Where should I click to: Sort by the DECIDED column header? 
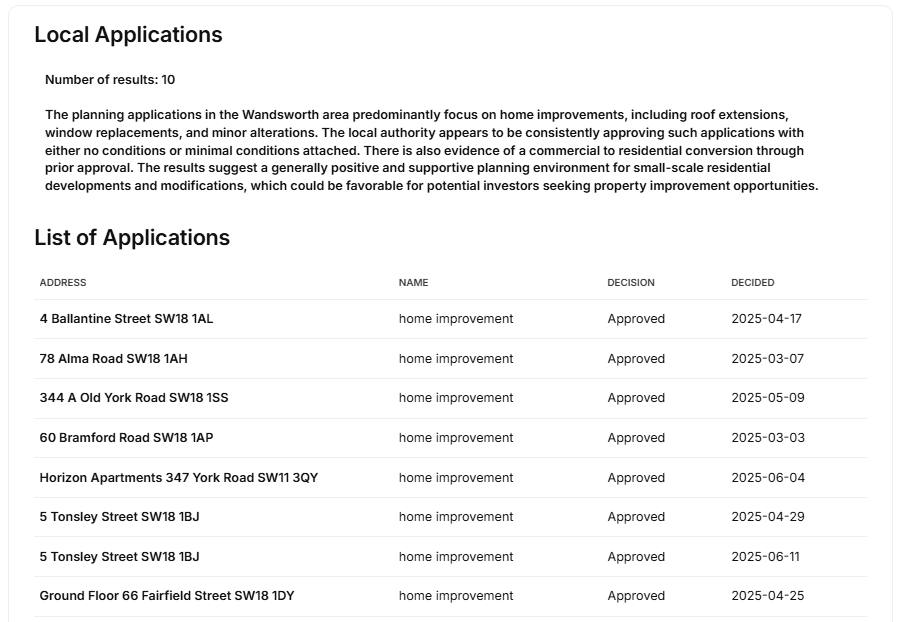point(753,282)
